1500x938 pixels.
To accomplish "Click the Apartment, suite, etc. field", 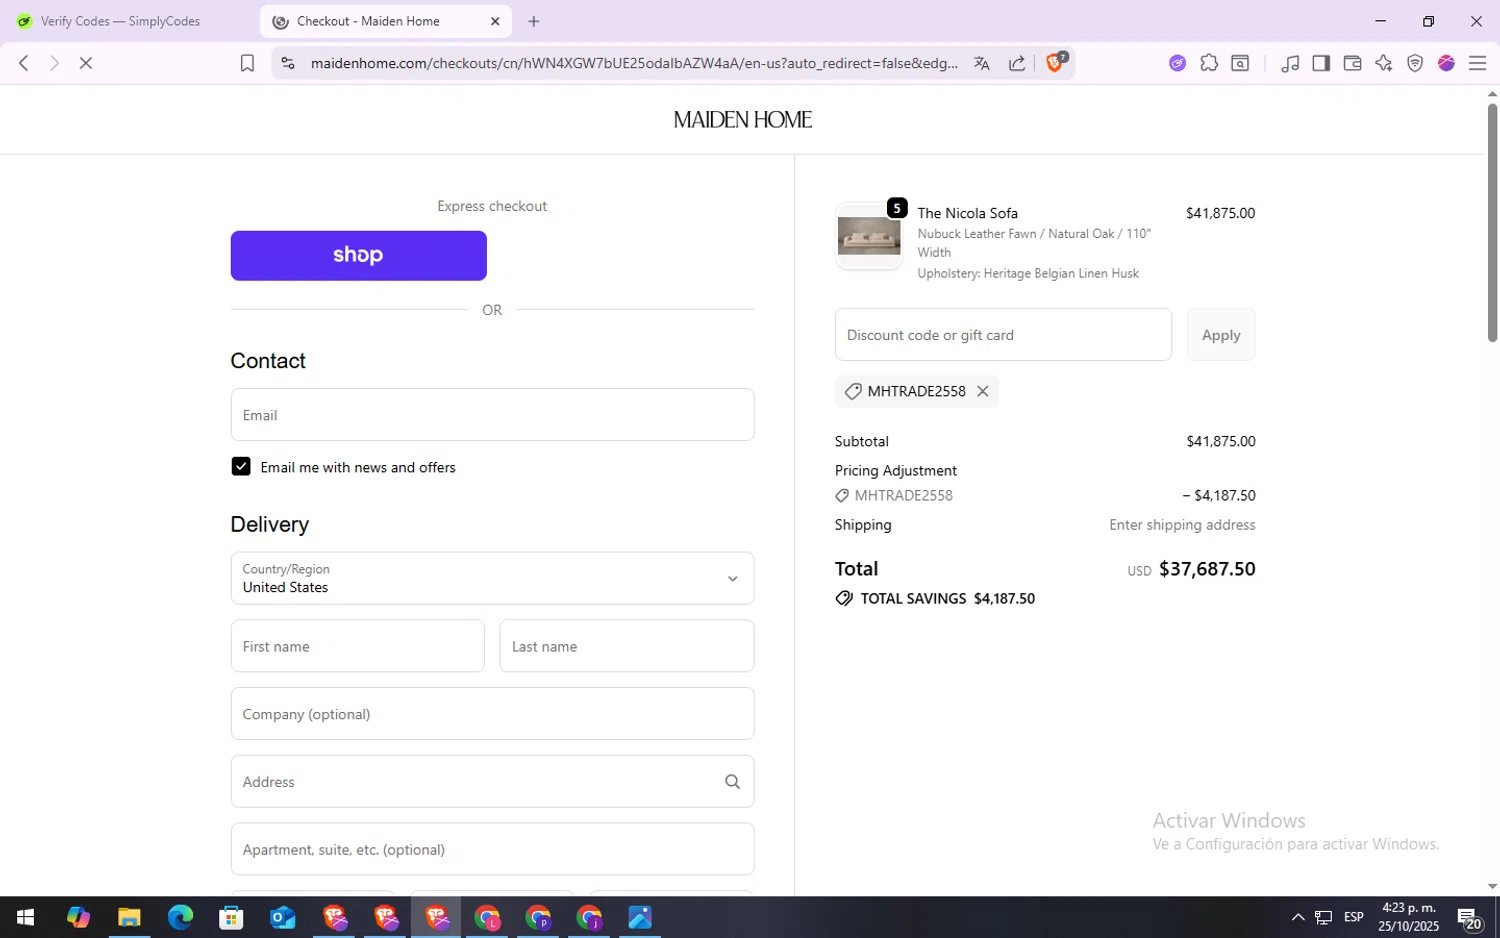I will (492, 849).
